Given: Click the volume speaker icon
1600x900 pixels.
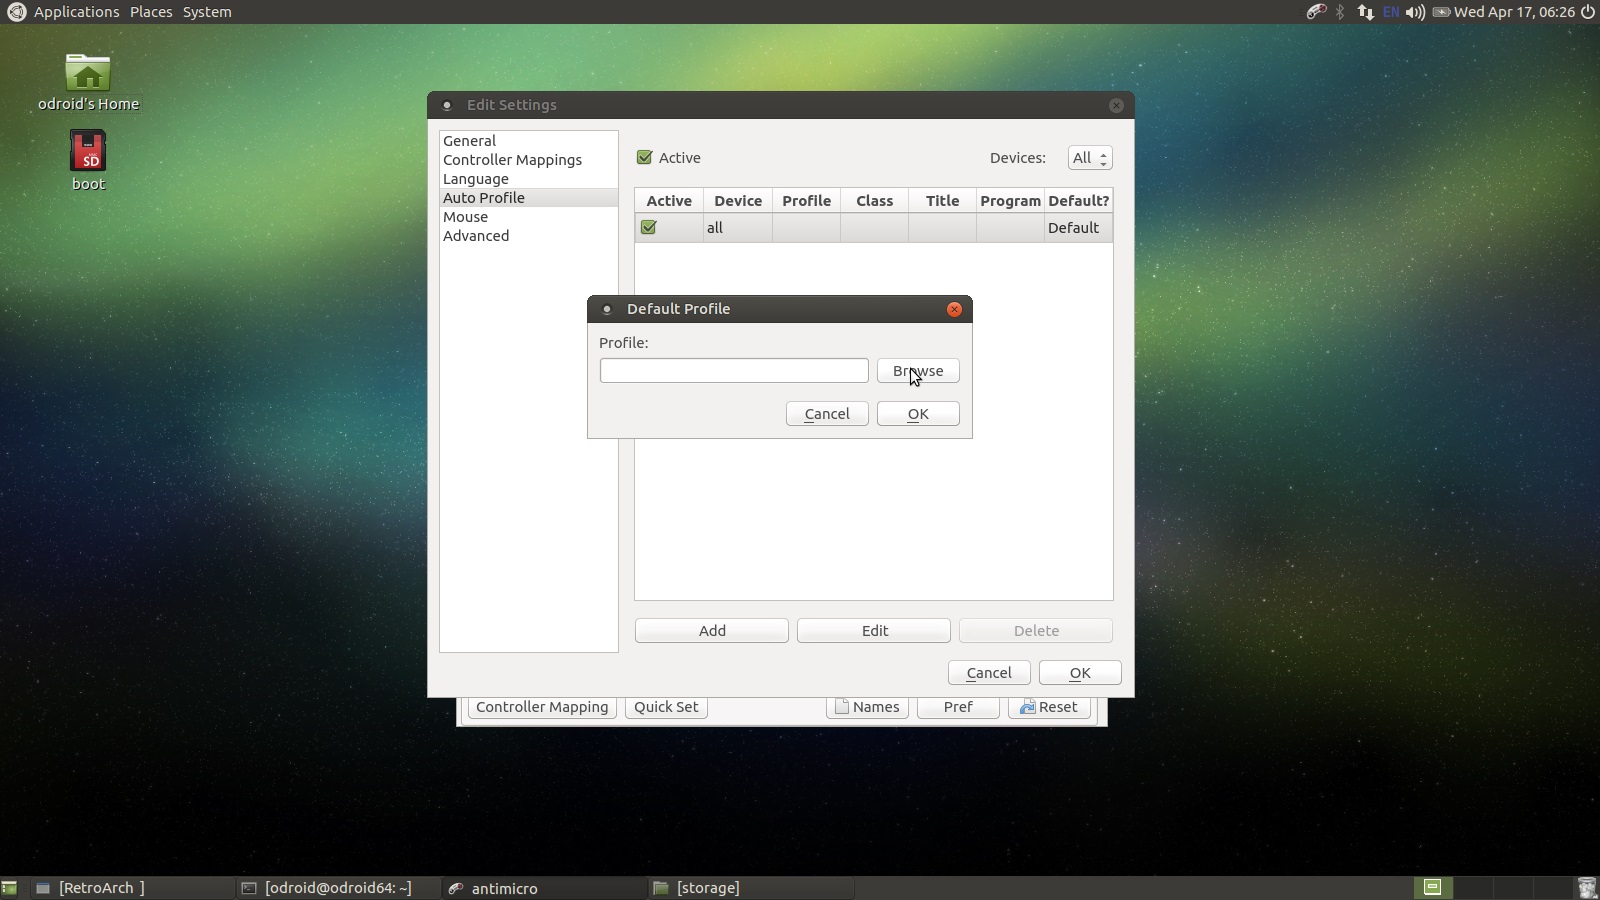Looking at the screenshot, I should (x=1415, y=12).
